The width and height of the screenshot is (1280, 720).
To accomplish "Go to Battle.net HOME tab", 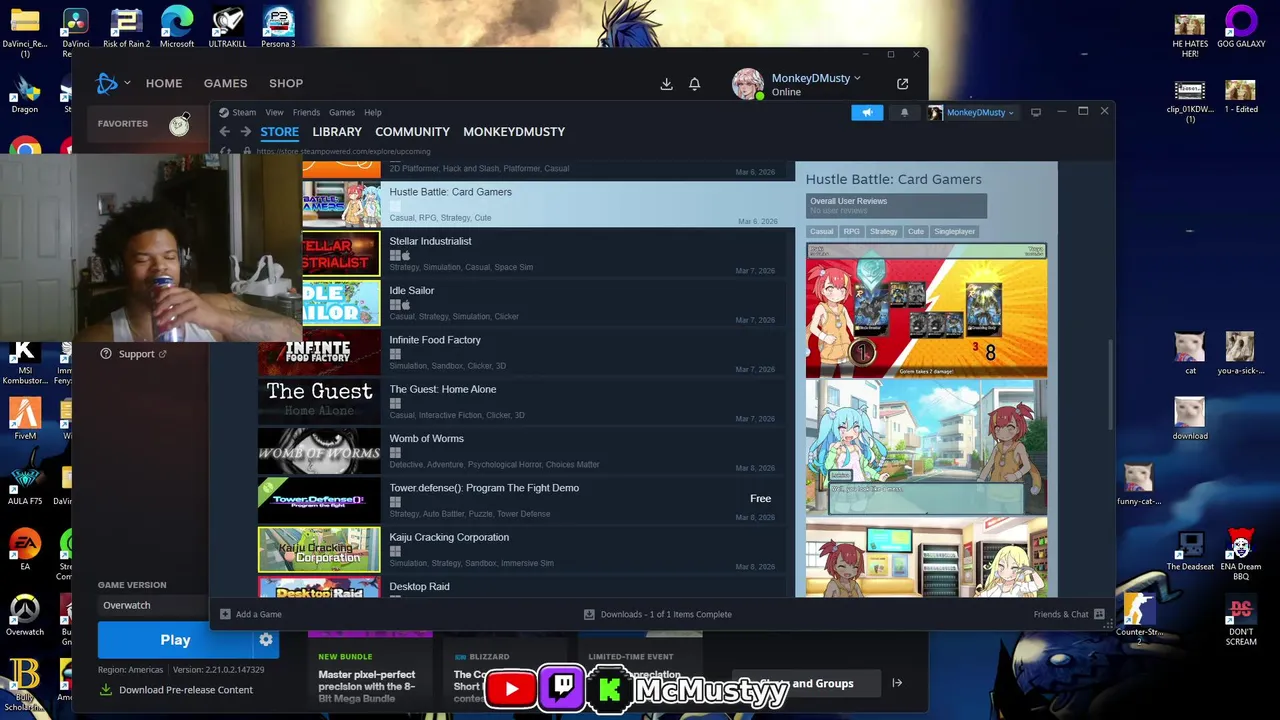I will 164,83.
